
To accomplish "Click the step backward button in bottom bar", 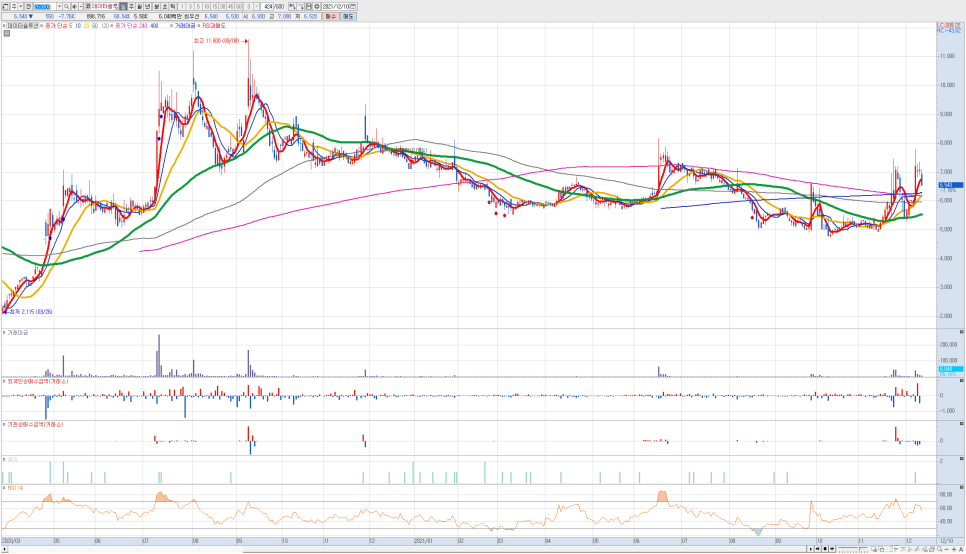I will click(818, 549).
